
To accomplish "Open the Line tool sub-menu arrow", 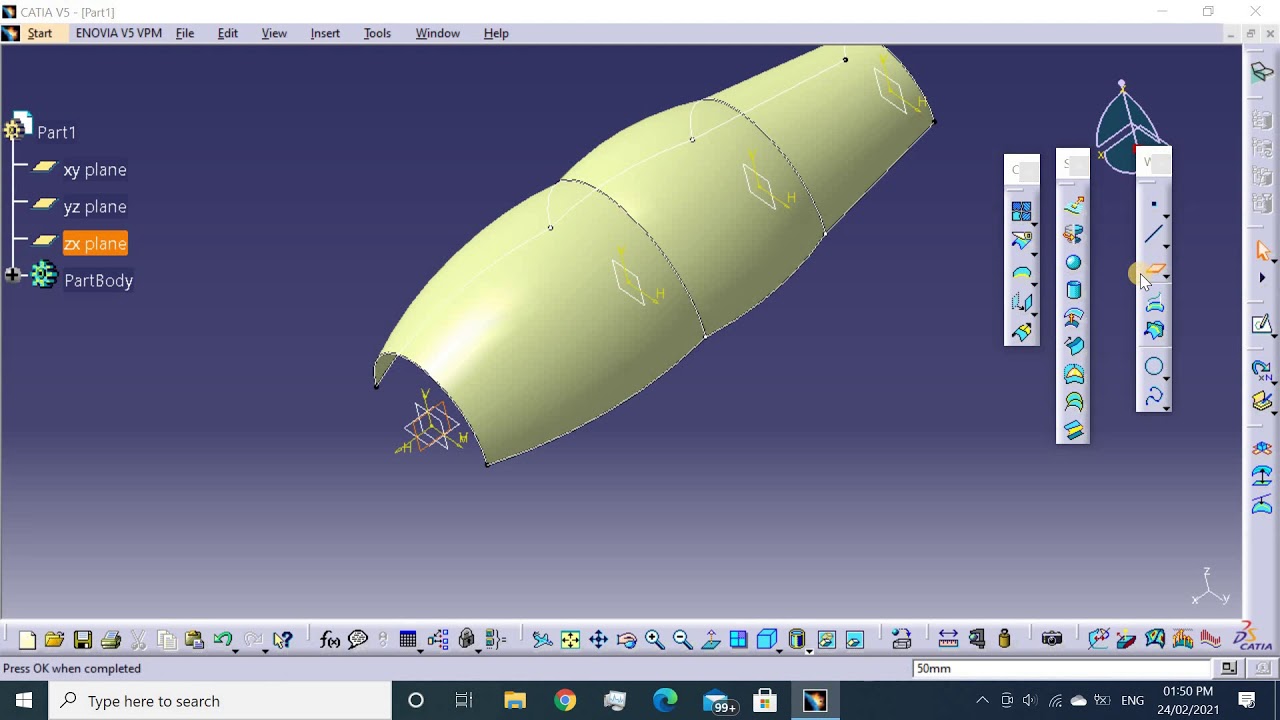I will (x=1166, y=246).
